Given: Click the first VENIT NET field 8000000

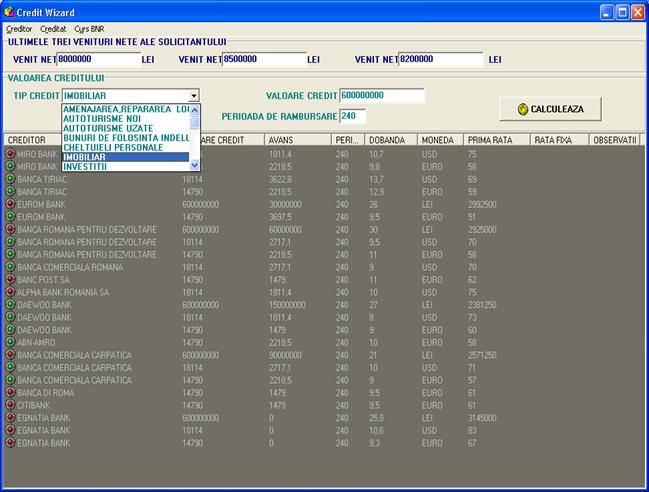Looking at the screenshot, I should click(99, 59).
